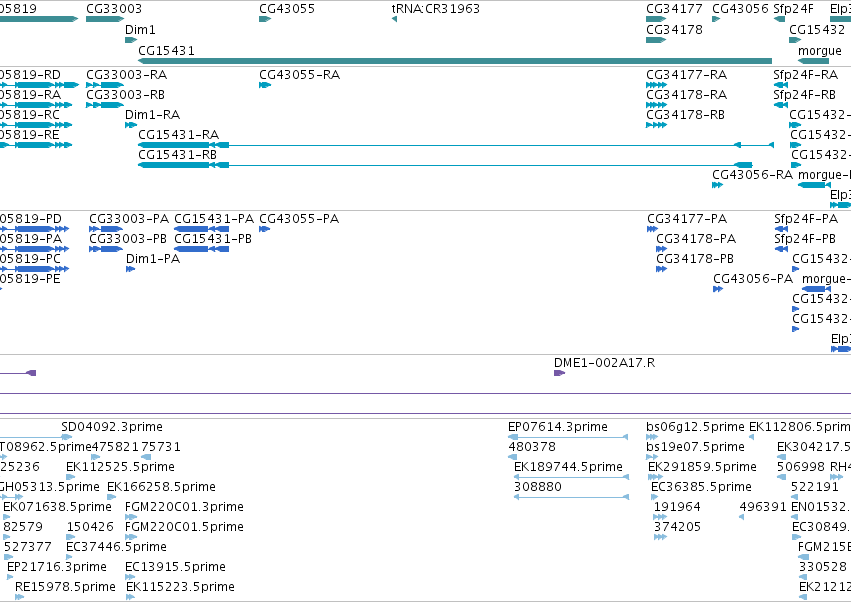Select EST RE15978.5prime
Viewport: 851px width, 602px height.
click(65, 587)
